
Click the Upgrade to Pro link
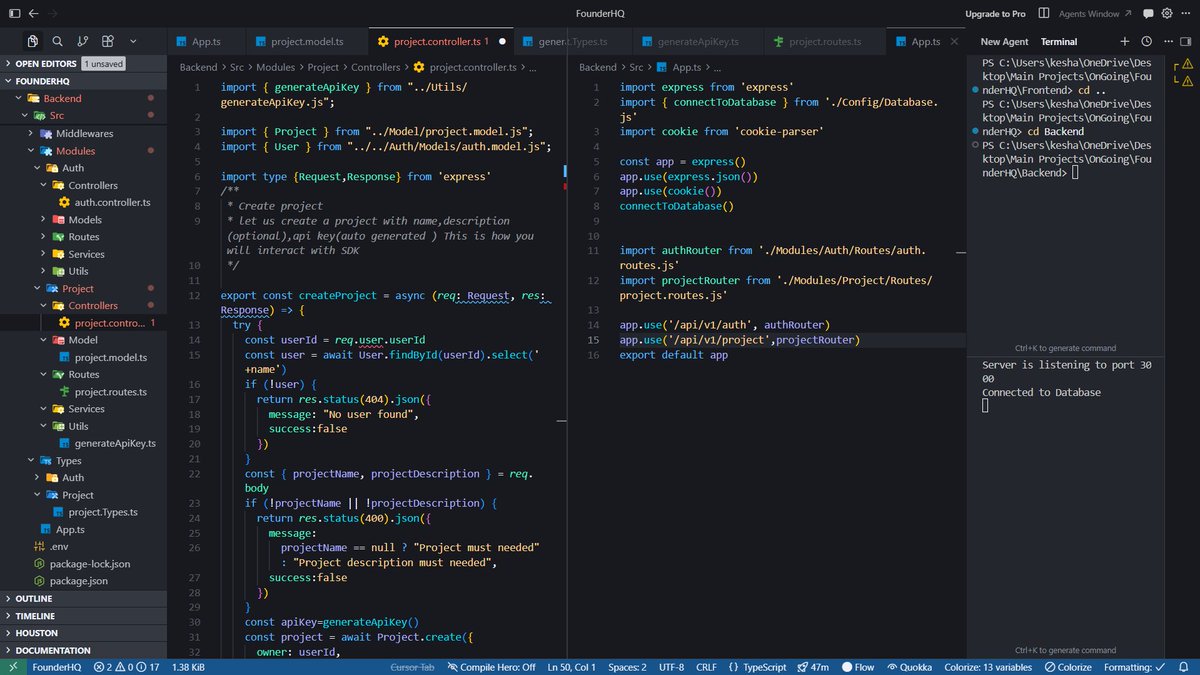[x=995, y=14]
